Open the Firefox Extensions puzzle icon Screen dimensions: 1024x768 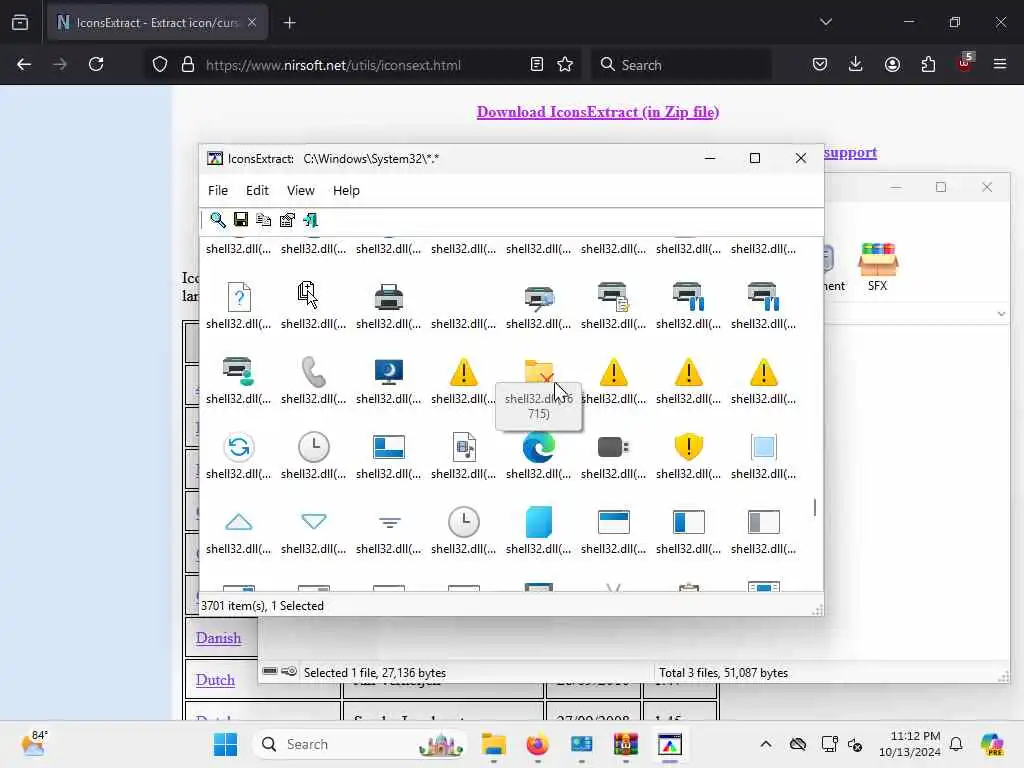point(928,64)
